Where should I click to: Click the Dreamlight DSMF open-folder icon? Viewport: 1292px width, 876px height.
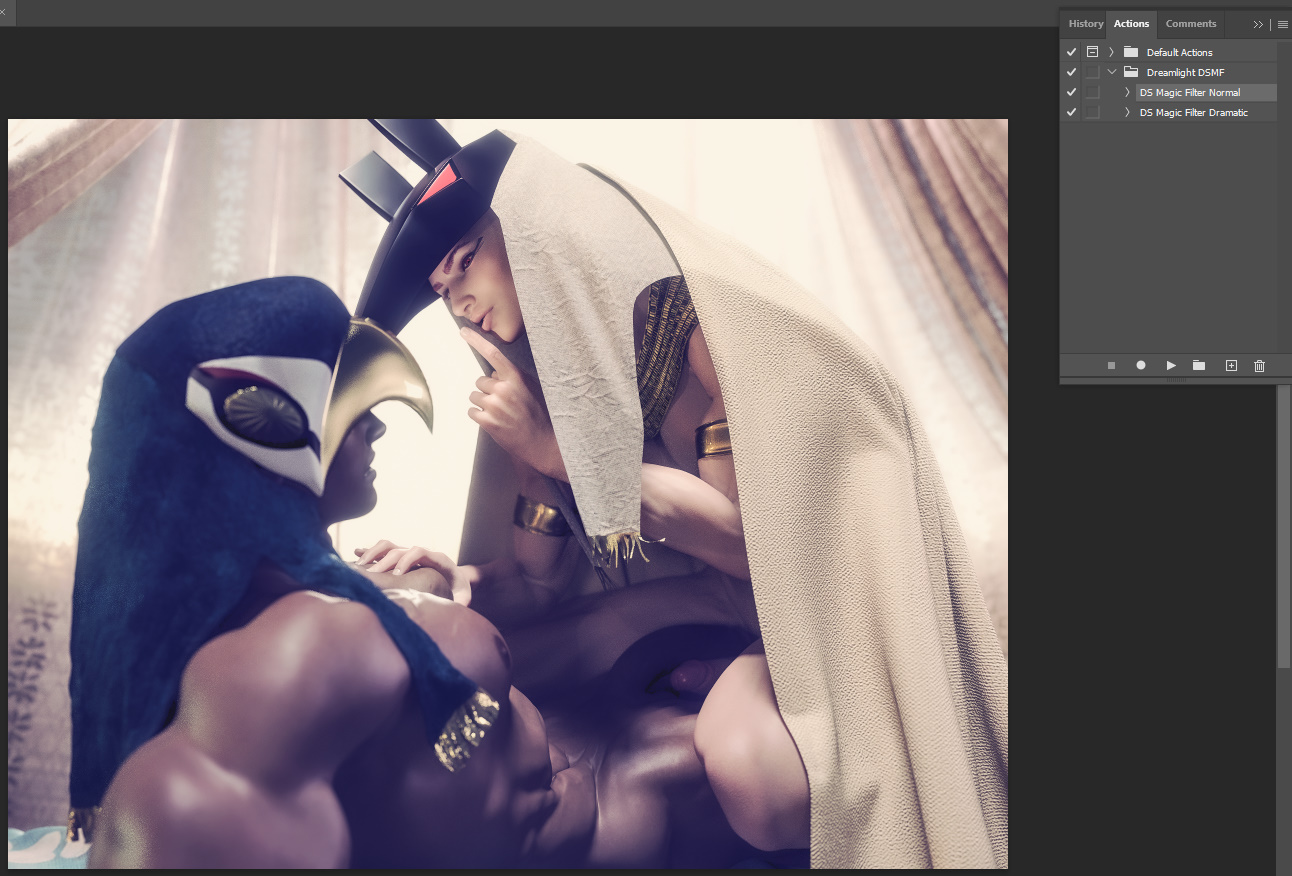click(1131, 72)
